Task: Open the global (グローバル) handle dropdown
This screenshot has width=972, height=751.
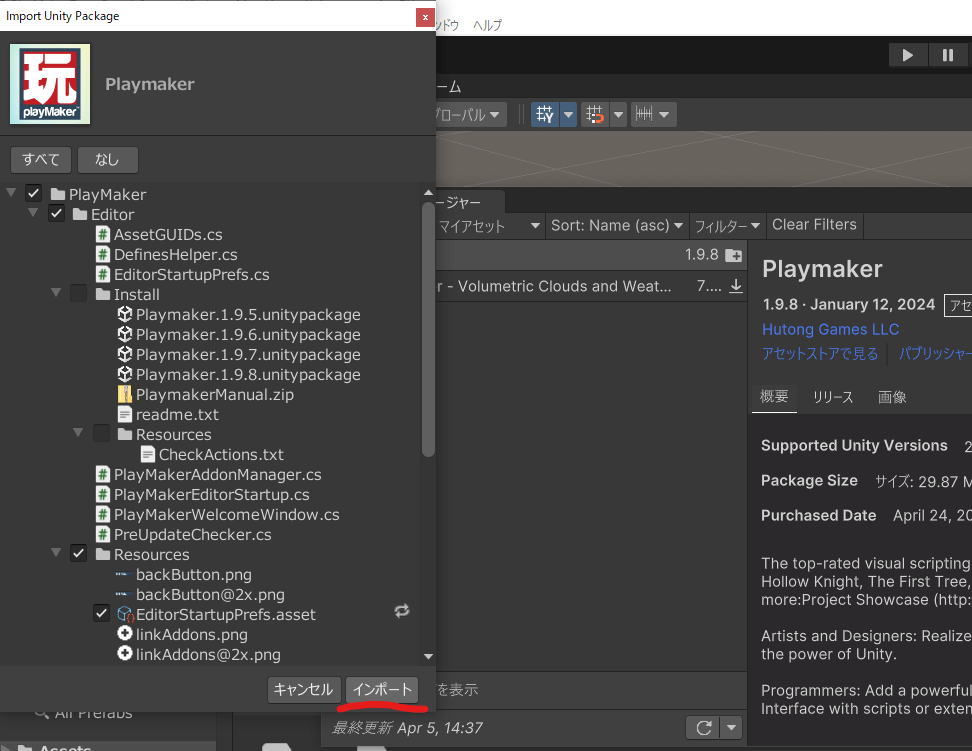Action: [471, 115]
